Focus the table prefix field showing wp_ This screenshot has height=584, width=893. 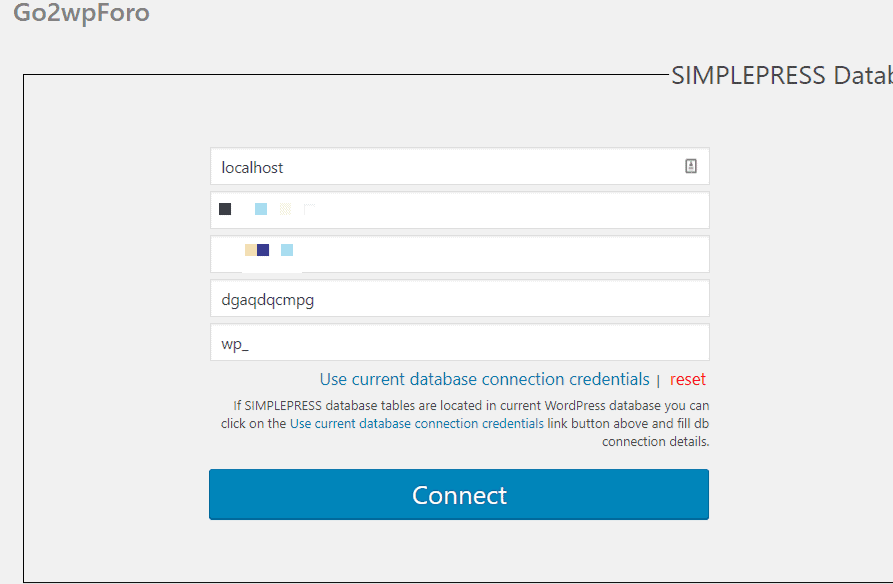coord(460,342)
